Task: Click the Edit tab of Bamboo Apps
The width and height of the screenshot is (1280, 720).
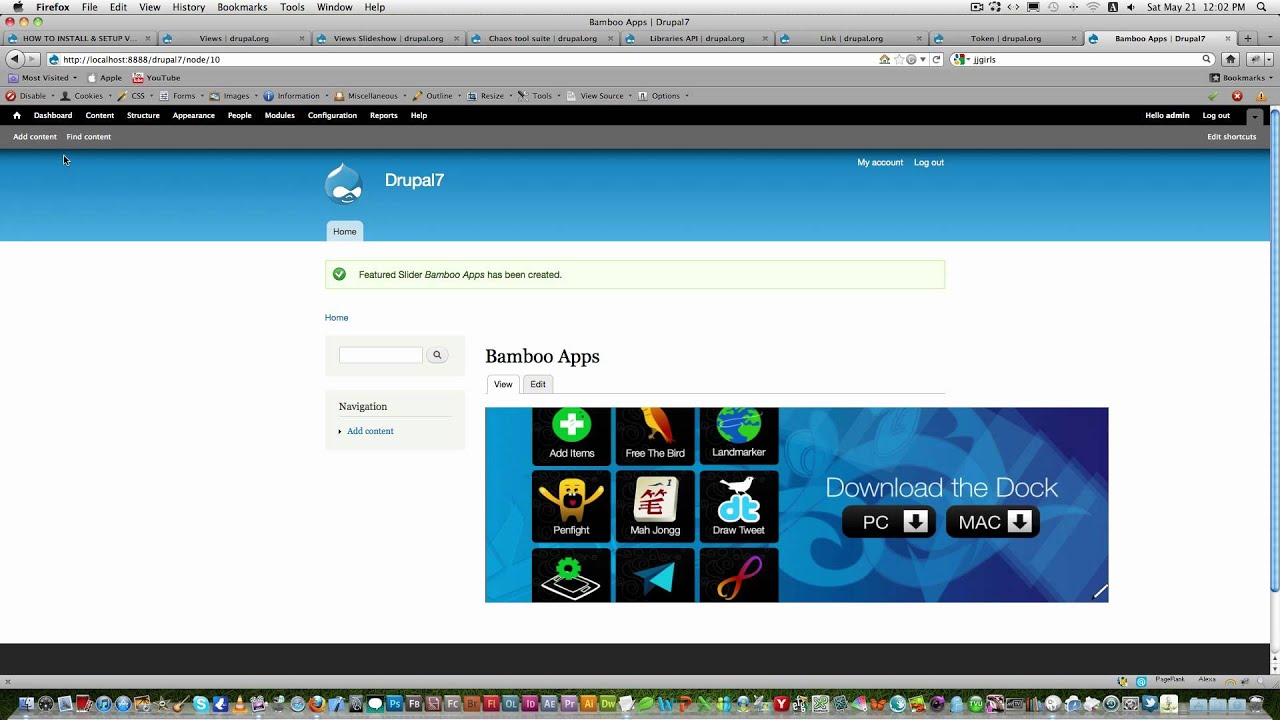Action: [538, 384]
